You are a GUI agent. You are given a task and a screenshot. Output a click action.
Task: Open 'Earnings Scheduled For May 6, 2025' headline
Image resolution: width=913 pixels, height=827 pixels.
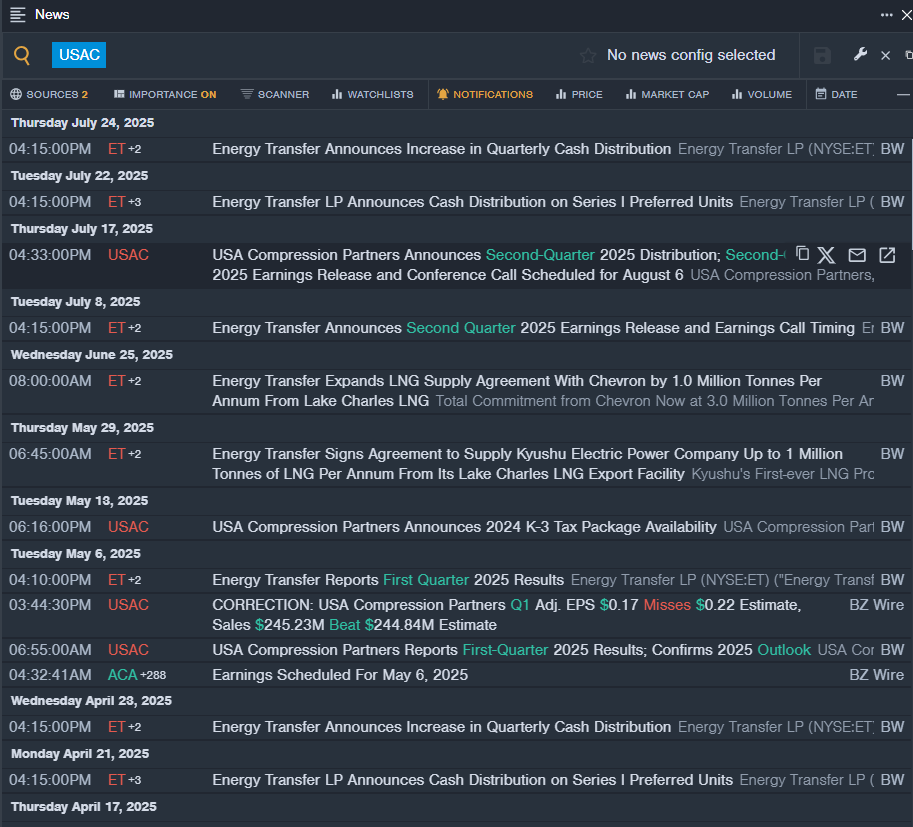point(340,675)
